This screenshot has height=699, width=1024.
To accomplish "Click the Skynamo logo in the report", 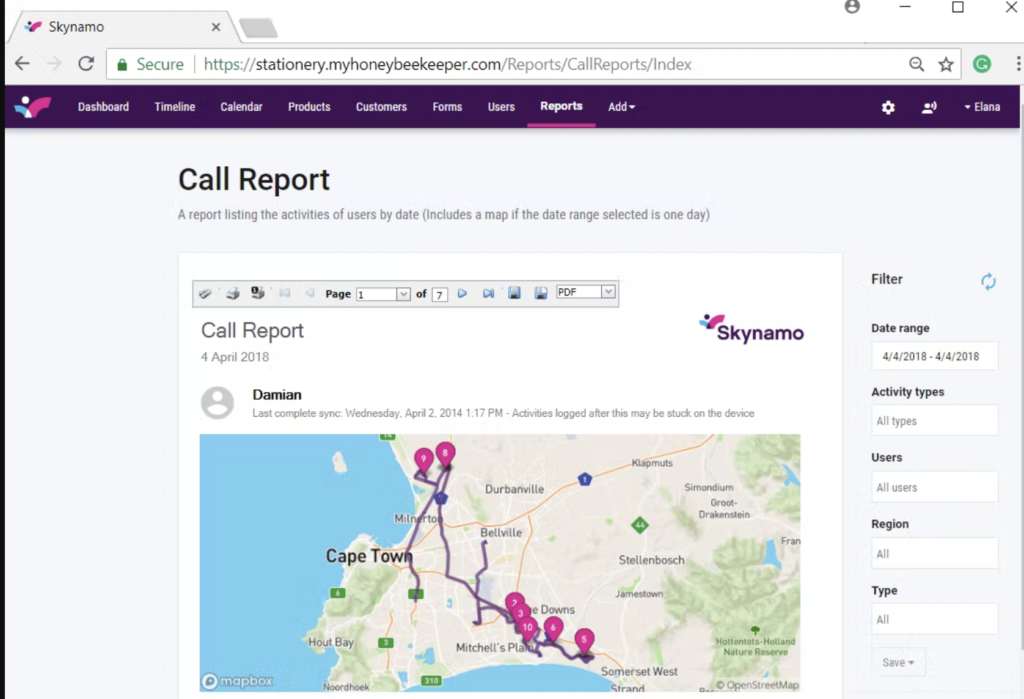I will pos(751,328).
